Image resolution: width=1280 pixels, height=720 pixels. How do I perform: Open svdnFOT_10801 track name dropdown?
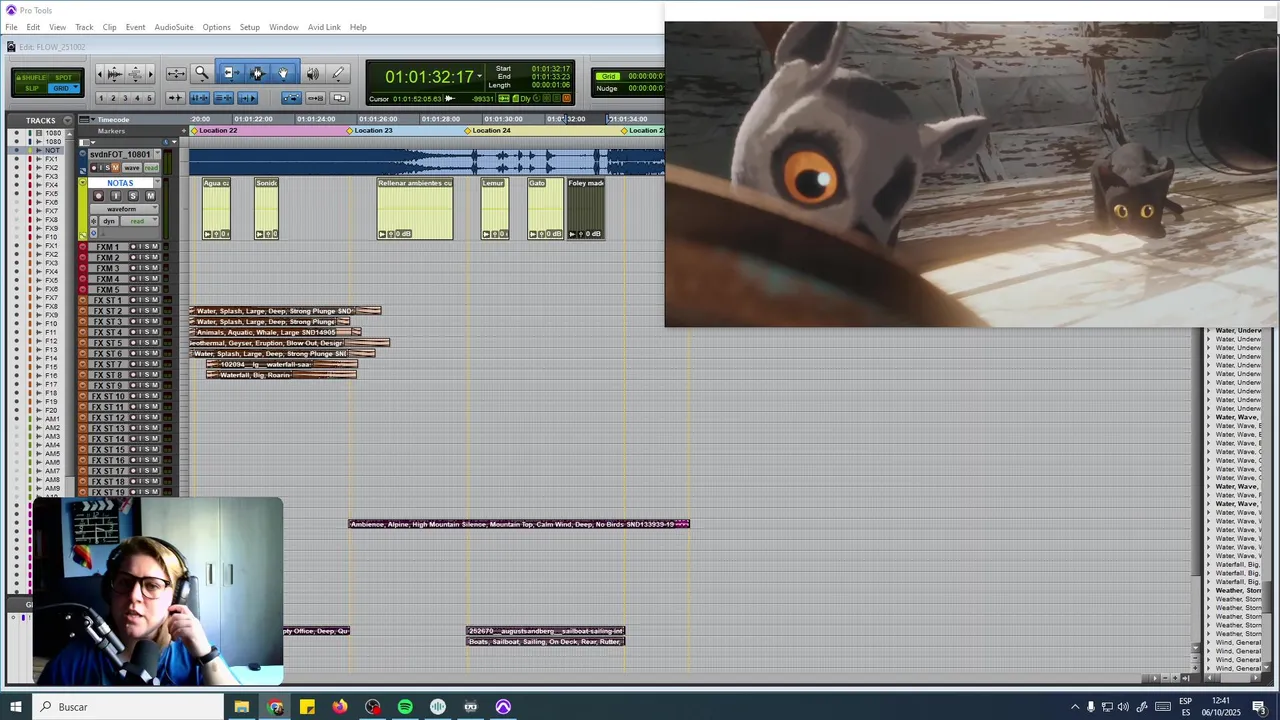tap(158, 154)
